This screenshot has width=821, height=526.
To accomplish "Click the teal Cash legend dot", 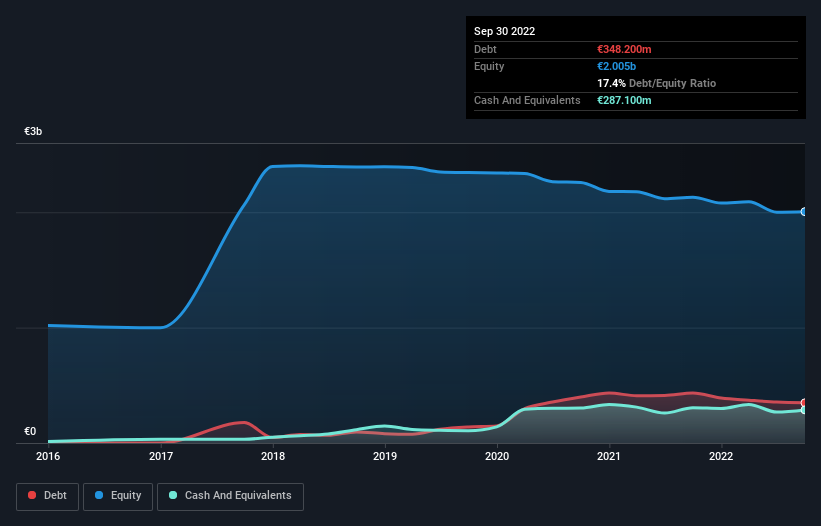I will pyautogui.click(x=173, y=495).
